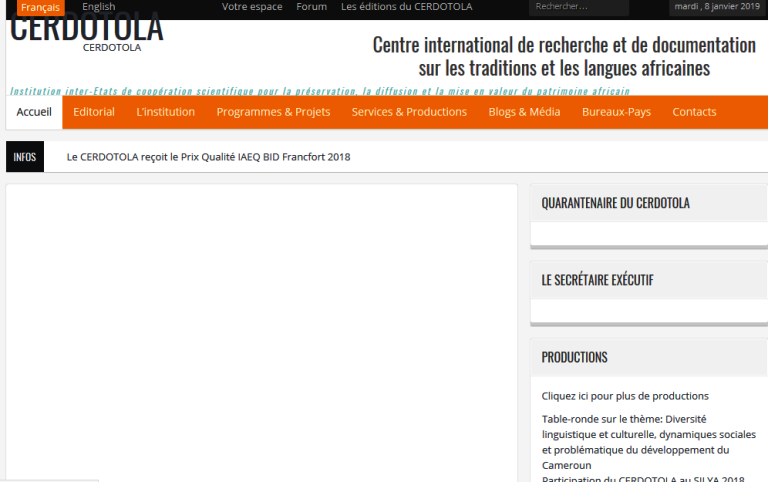Open the Contacts menu

[694, 112]
